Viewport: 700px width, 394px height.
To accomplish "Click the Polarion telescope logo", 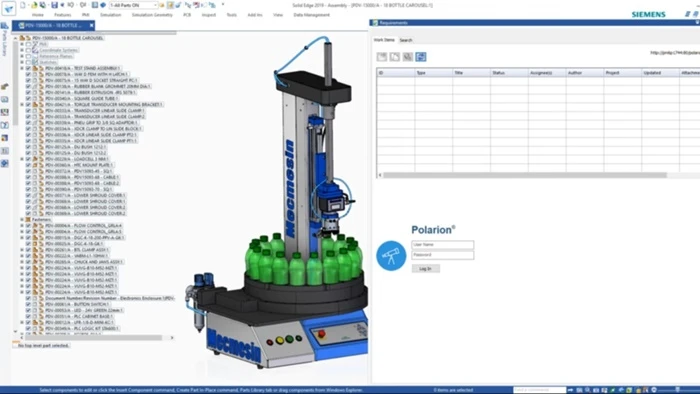I will click(x=391, y=256).
